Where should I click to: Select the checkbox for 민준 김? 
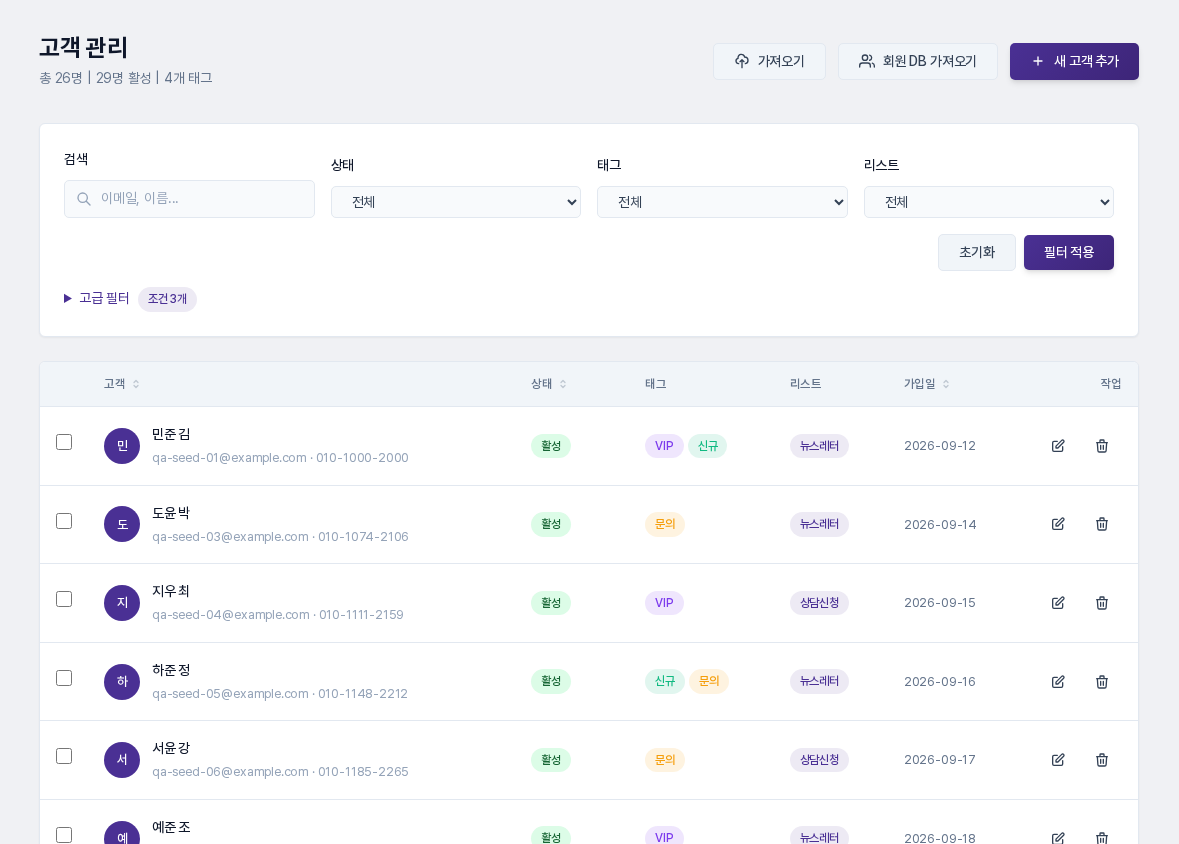point(64,442)
